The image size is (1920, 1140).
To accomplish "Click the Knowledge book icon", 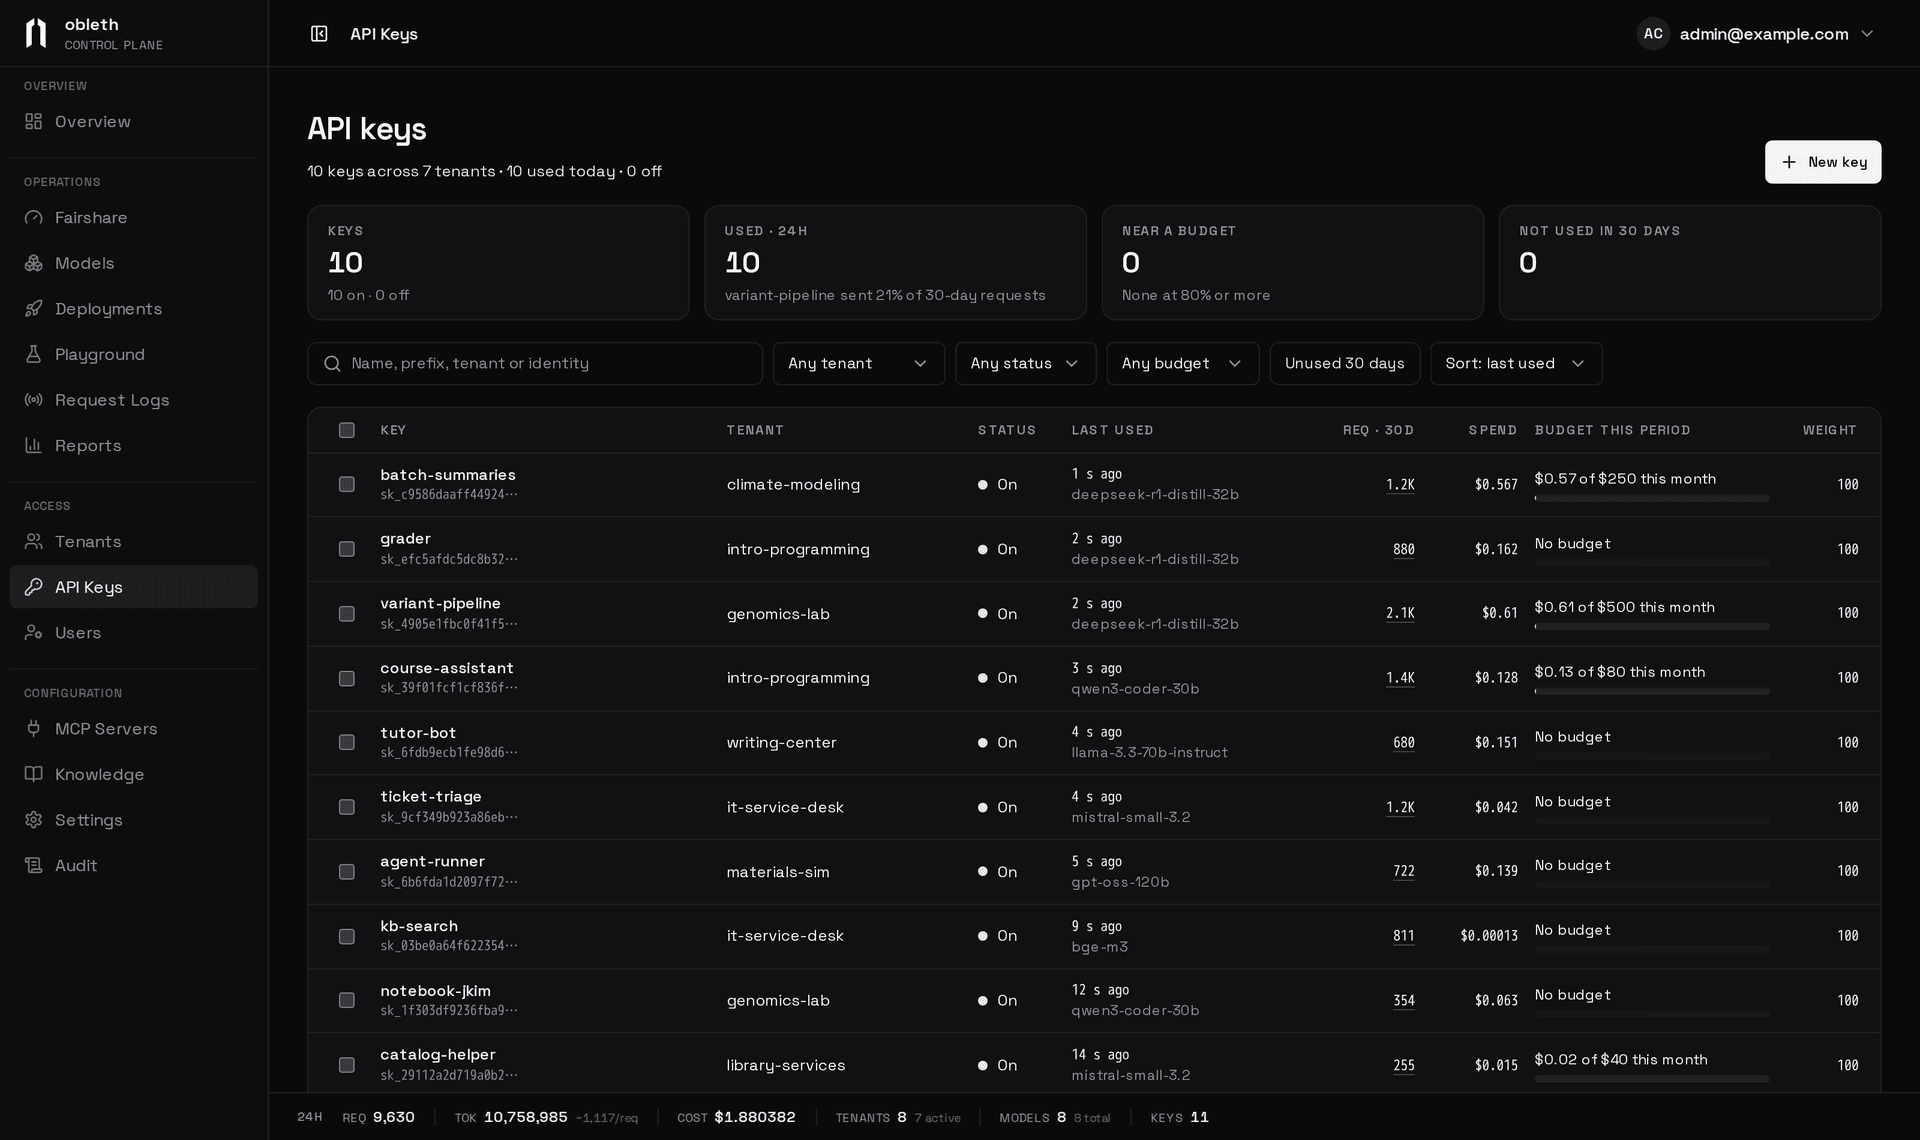I will [x=34, y=774].
